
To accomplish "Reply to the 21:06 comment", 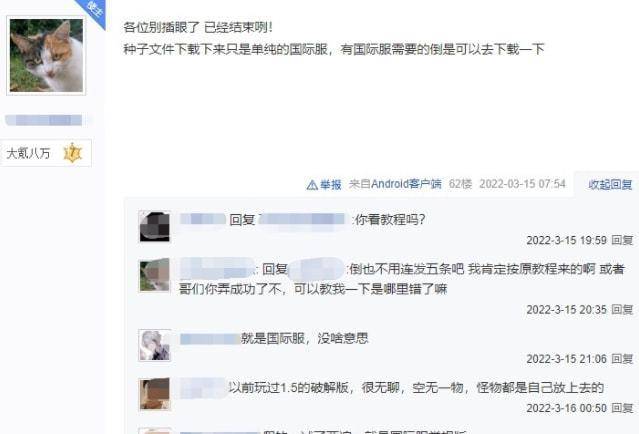I will [x=622, y=359].
